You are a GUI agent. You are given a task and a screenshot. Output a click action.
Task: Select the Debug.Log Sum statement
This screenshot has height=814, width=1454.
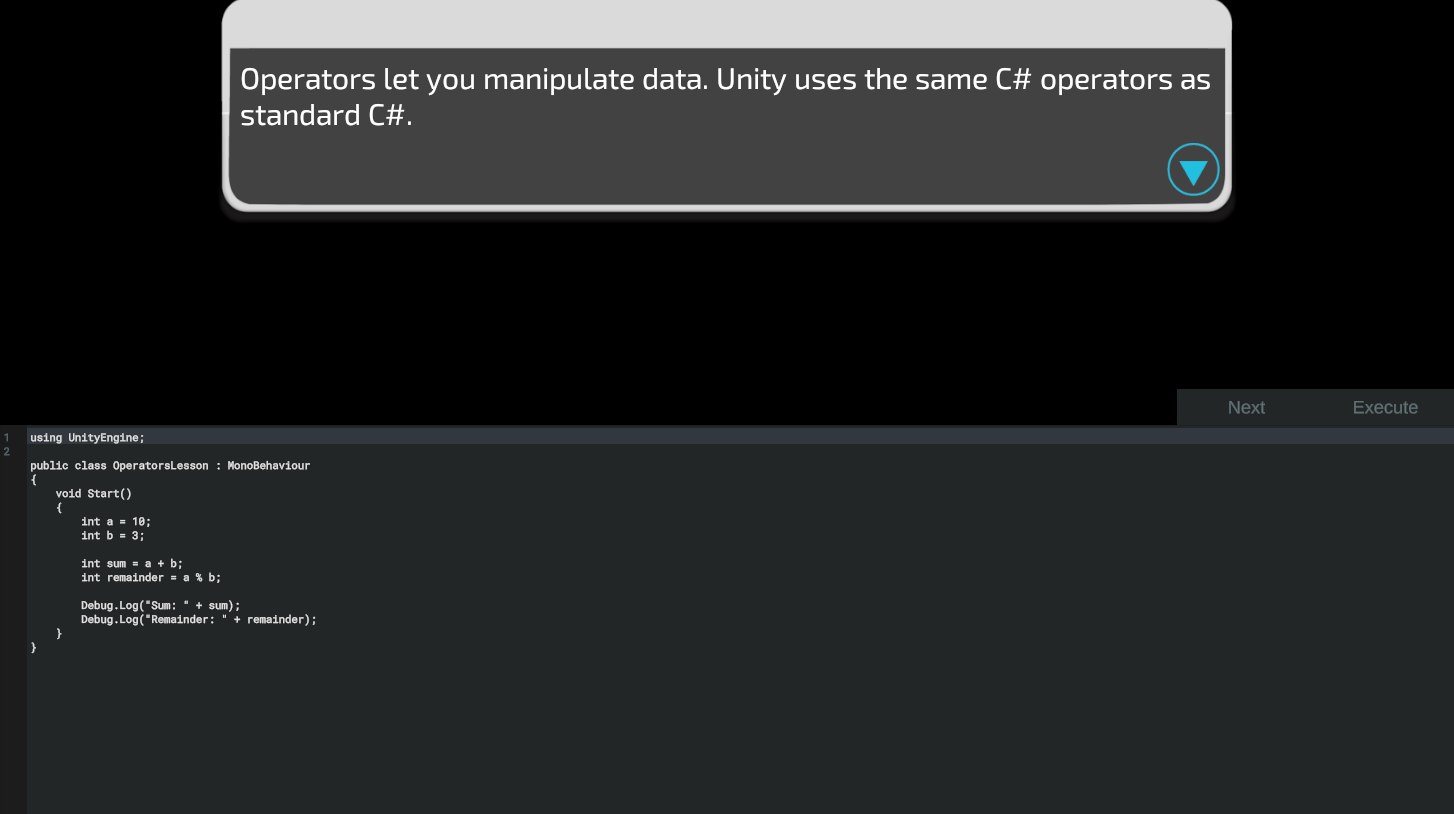coord(161,605)
